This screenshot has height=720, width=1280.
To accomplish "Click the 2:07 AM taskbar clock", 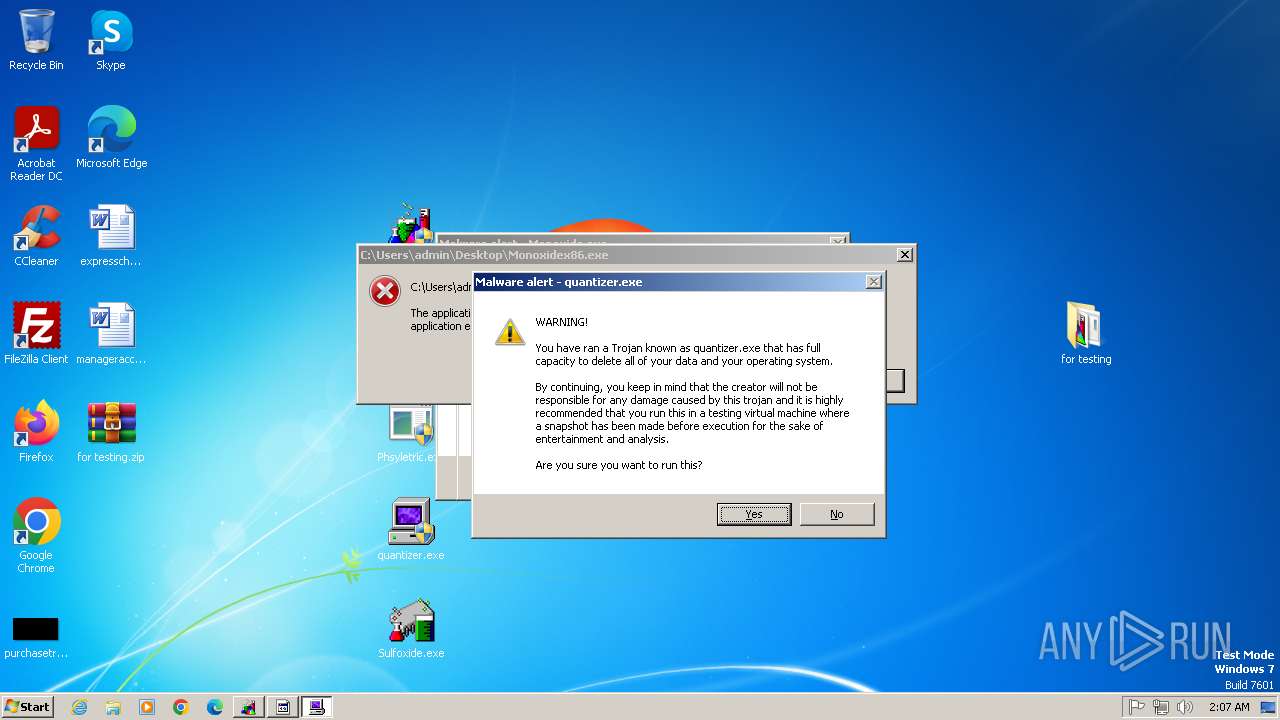I will [x=1228, y=707].
